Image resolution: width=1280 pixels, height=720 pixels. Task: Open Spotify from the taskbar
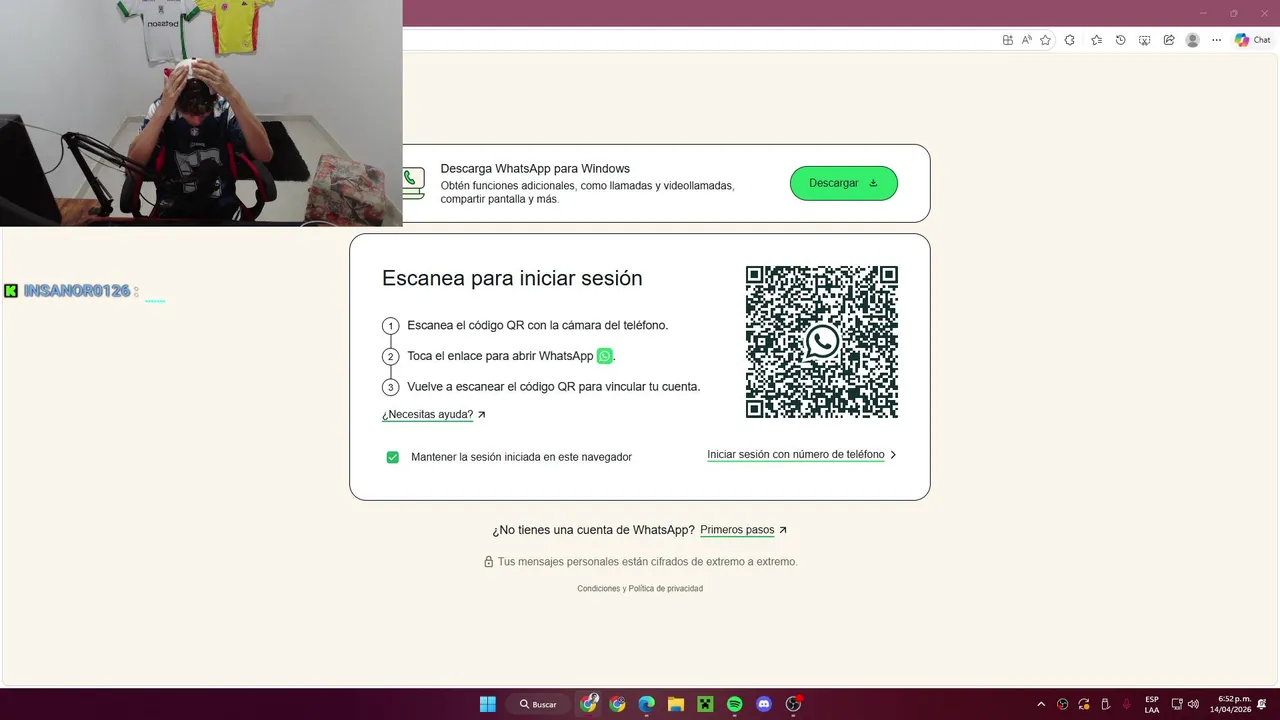734,704
